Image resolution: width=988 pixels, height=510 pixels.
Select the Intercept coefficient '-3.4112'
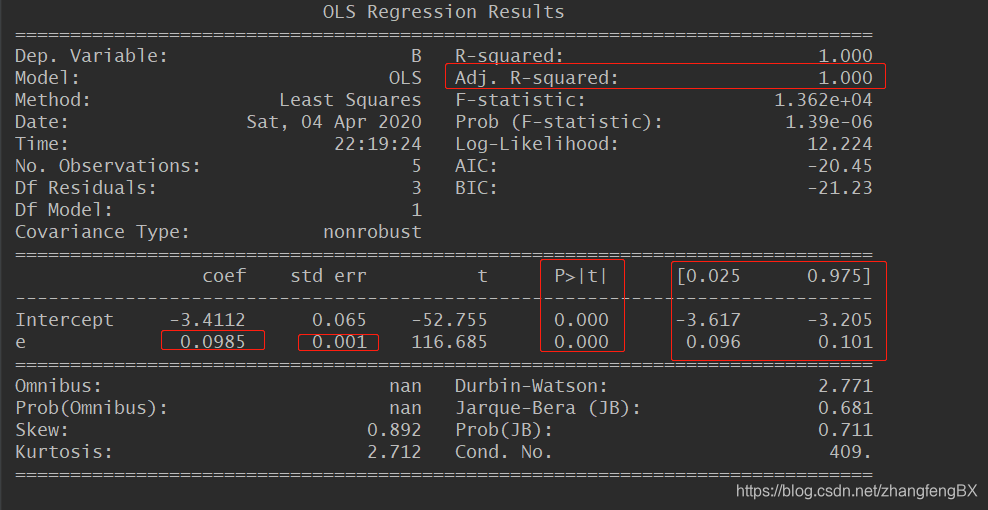pos(207,320)
